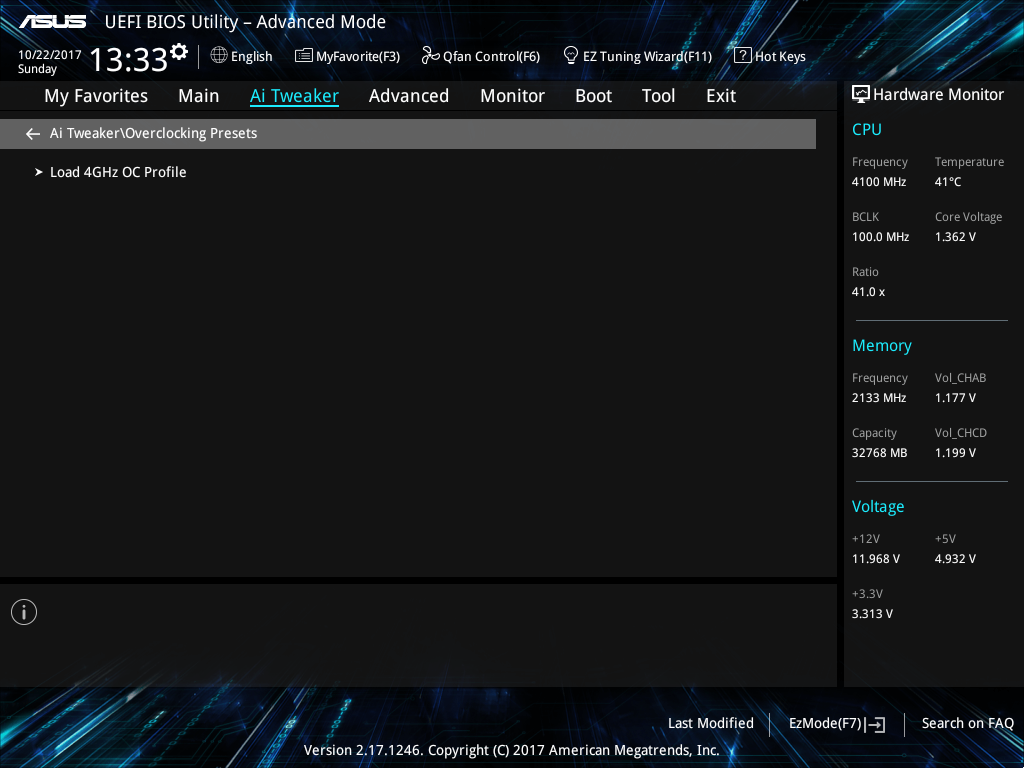Change language via the English label
The height and width of the screenshot is (768, 1024).
coord(251,57)
